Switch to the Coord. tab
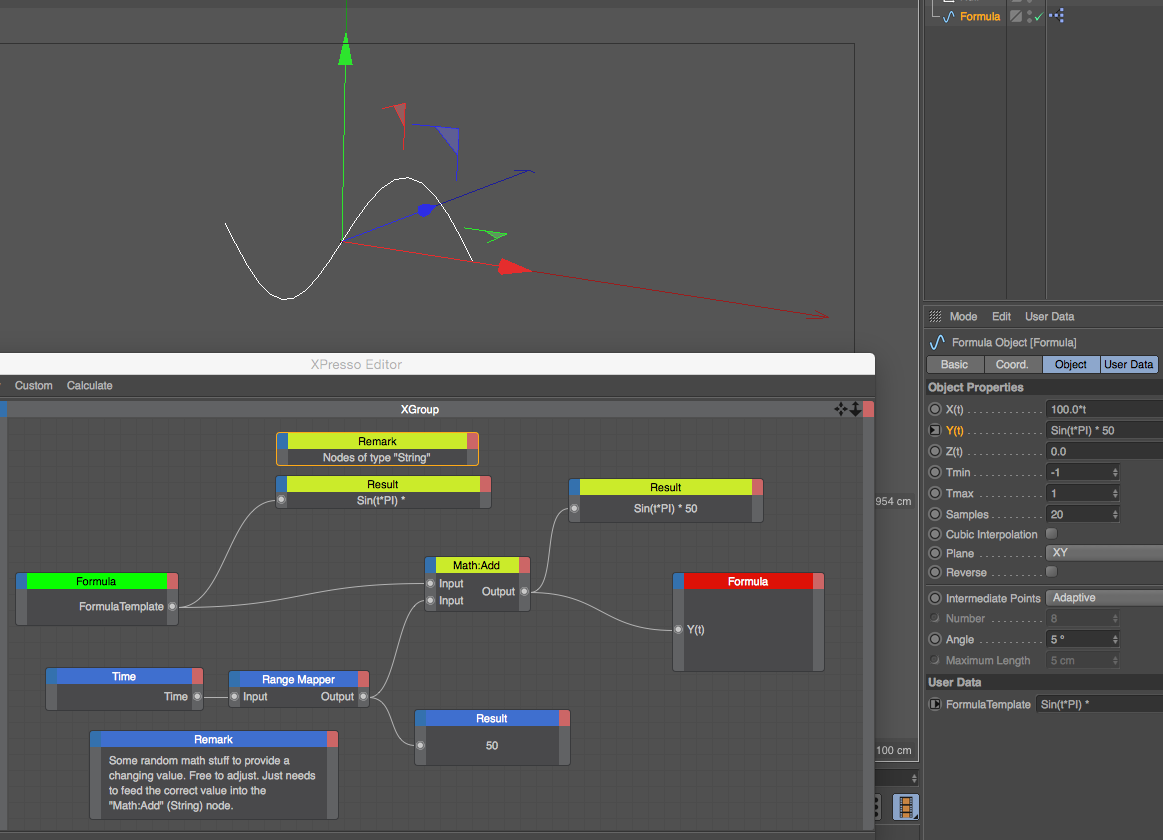Image resolution: width=1163 pixels, height=840 pixels. tap(1012, 364)
